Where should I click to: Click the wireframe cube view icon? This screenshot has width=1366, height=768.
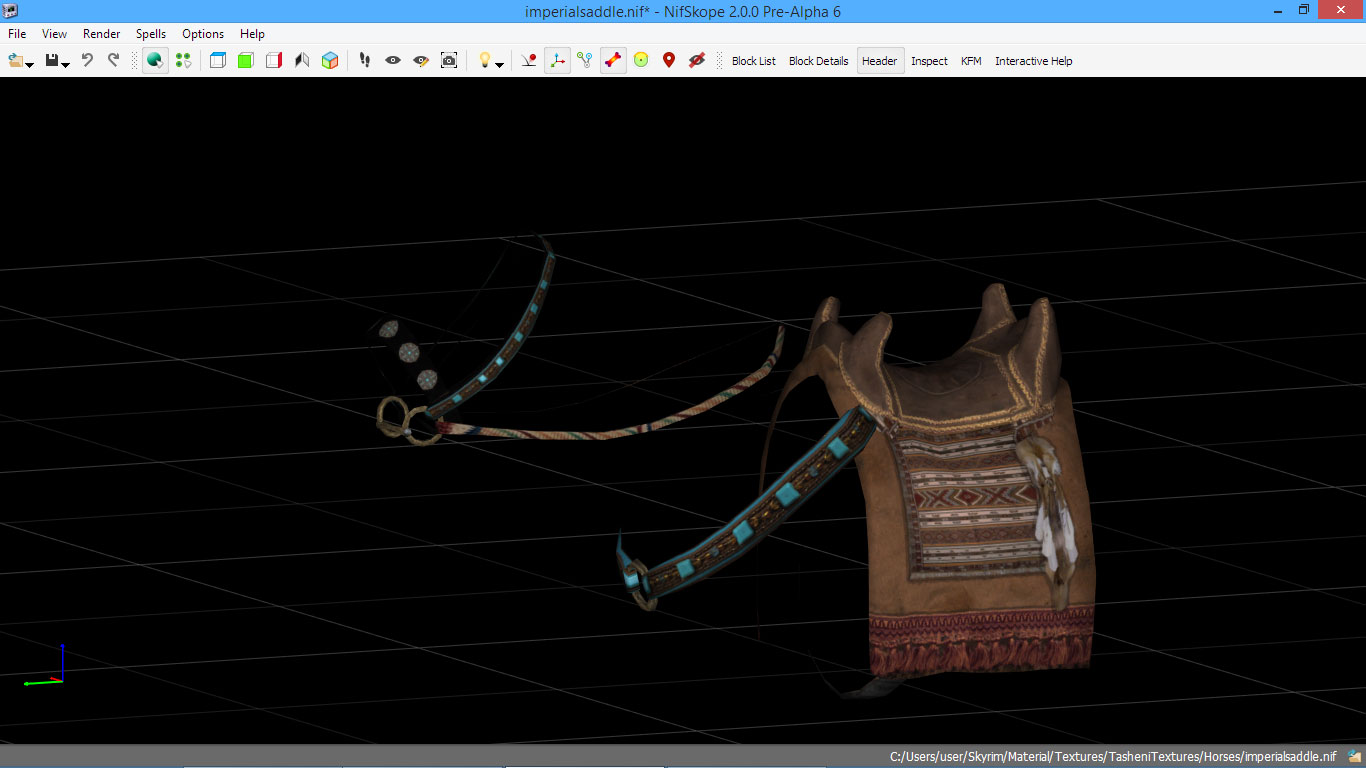(218, 61)
